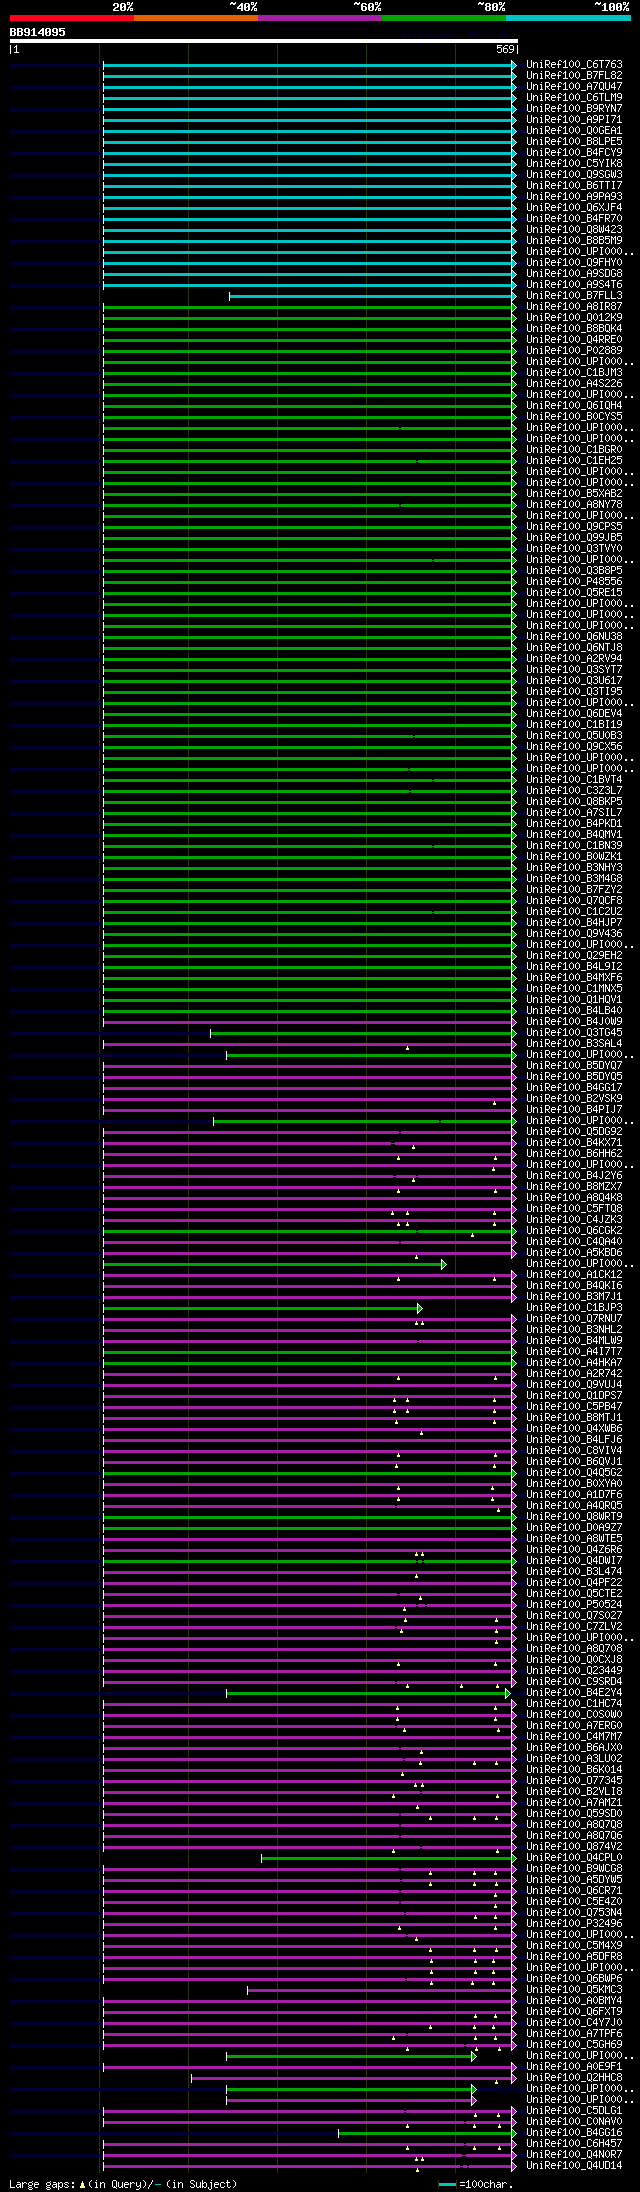
Task: Select hit UniRef100_B3M4G8
Action: point(574,879)
